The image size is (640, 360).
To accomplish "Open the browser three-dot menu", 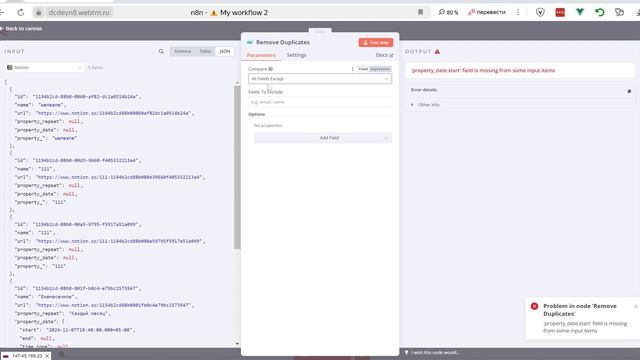I will click(x=518, y=12).
